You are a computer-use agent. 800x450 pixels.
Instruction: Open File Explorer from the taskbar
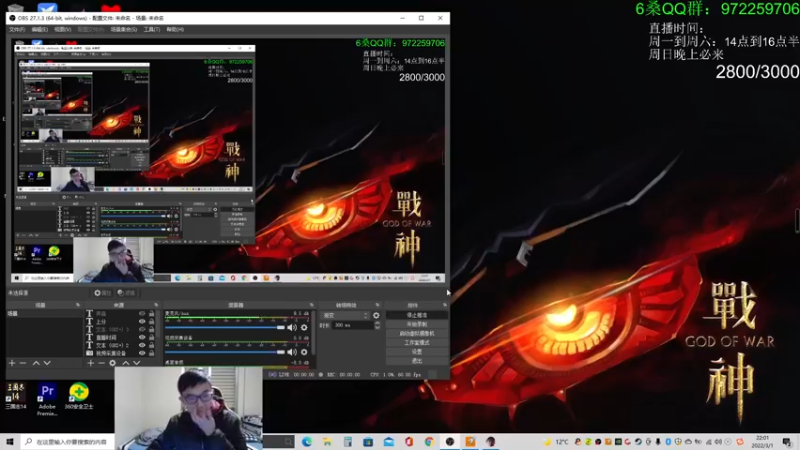tap(327, 442)
